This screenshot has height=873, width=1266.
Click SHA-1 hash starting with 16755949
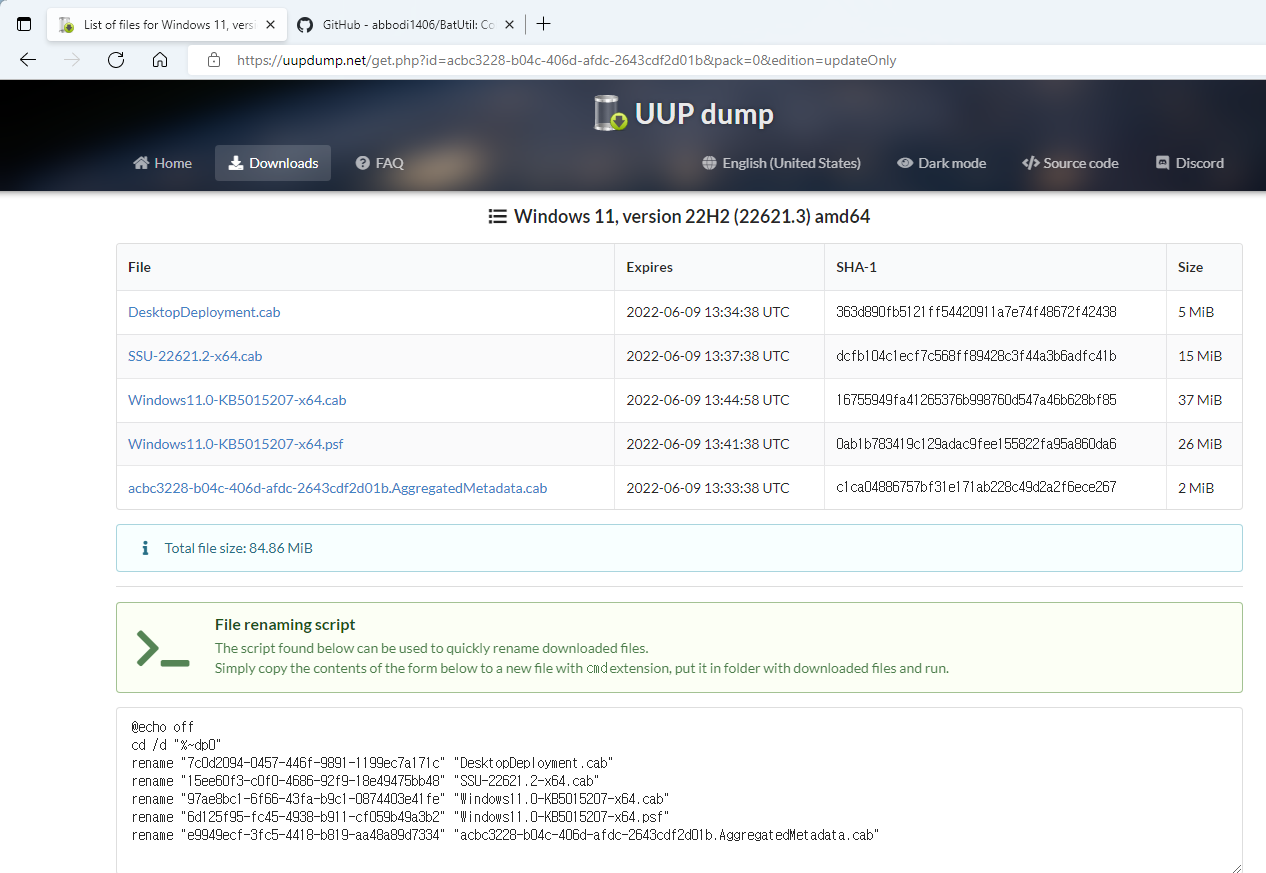point(976,400)
